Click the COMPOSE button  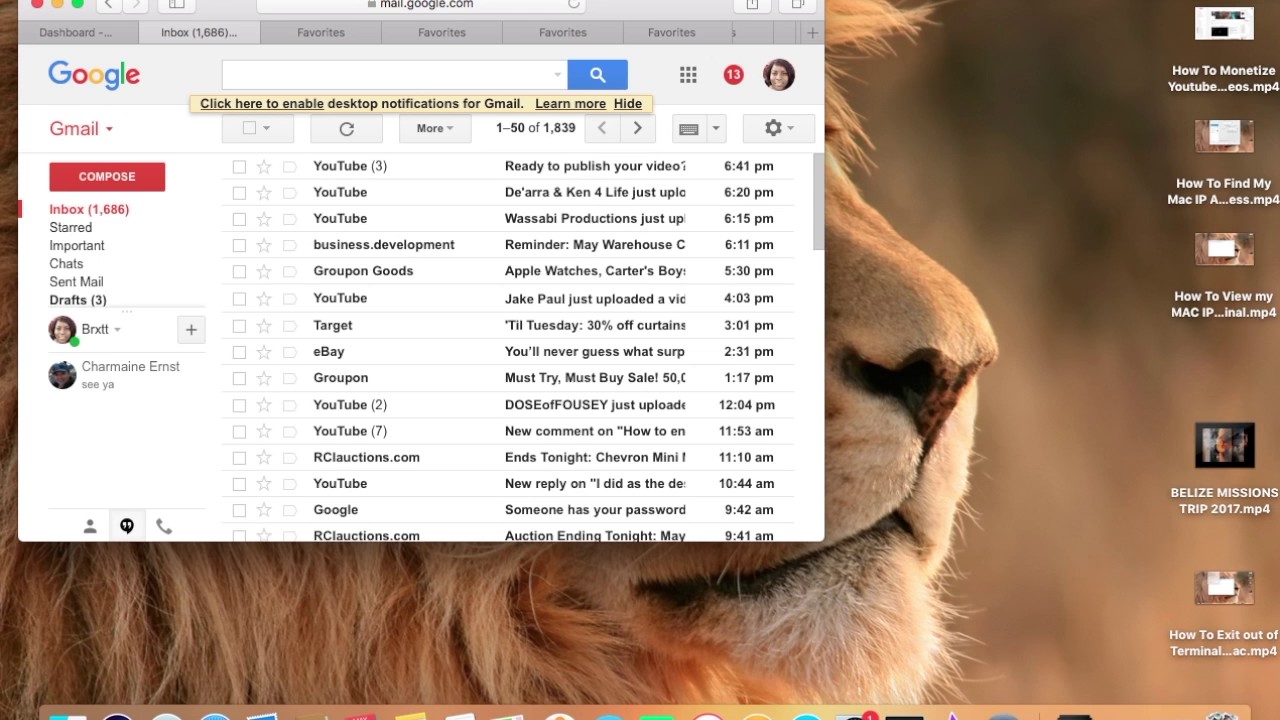pos(107,176)
